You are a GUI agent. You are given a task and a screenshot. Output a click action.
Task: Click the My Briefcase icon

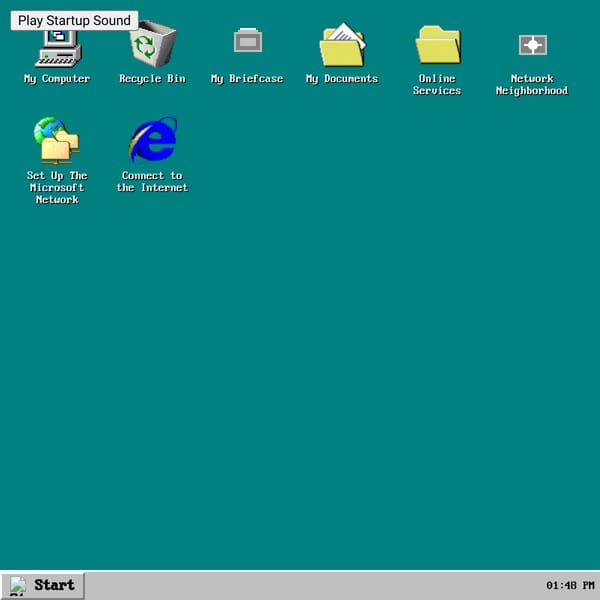248,40
